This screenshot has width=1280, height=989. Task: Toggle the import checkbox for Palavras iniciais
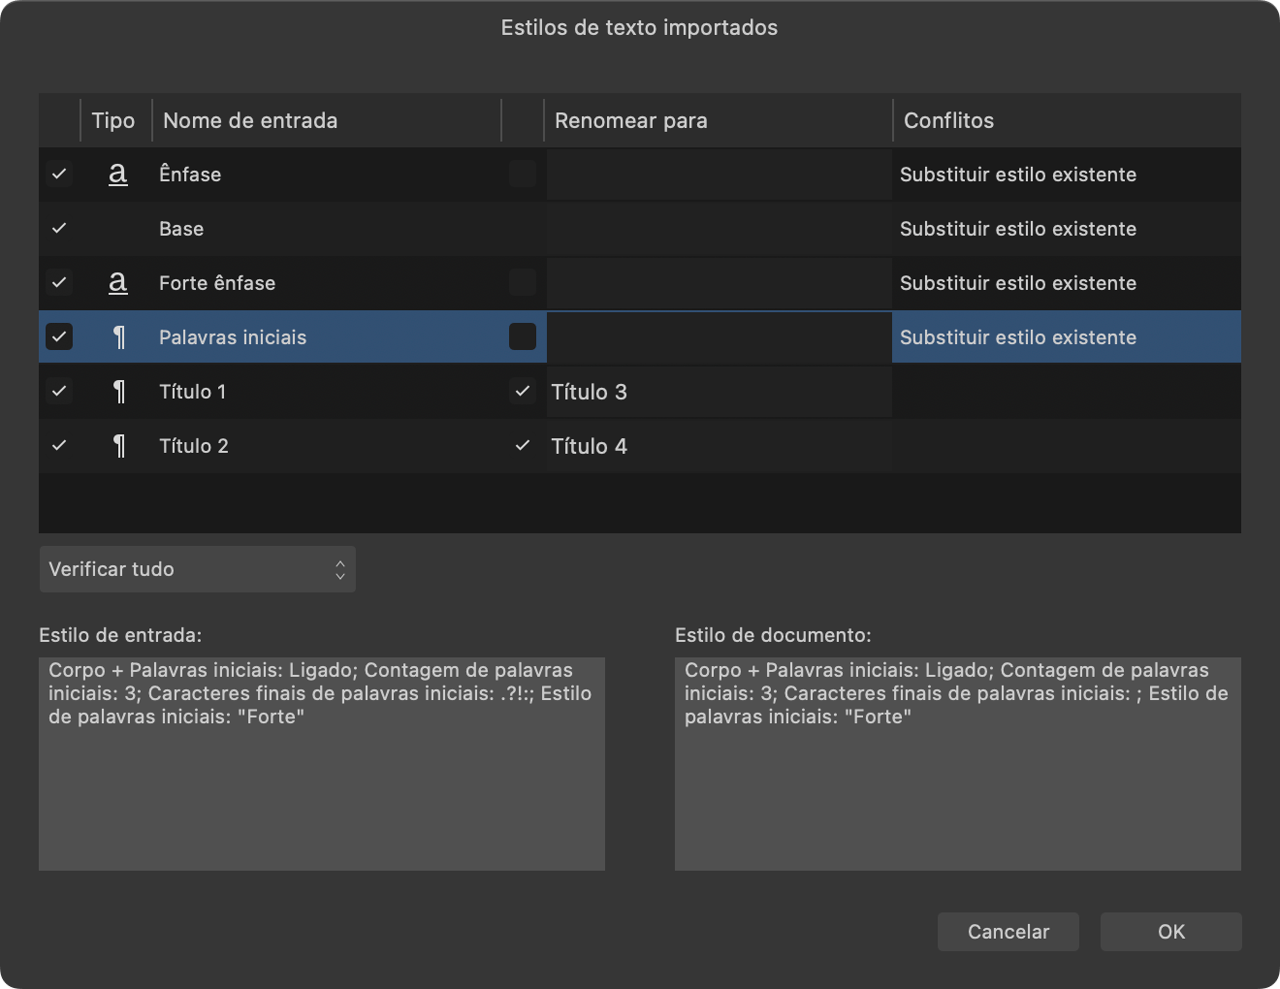tap(59, 337)
